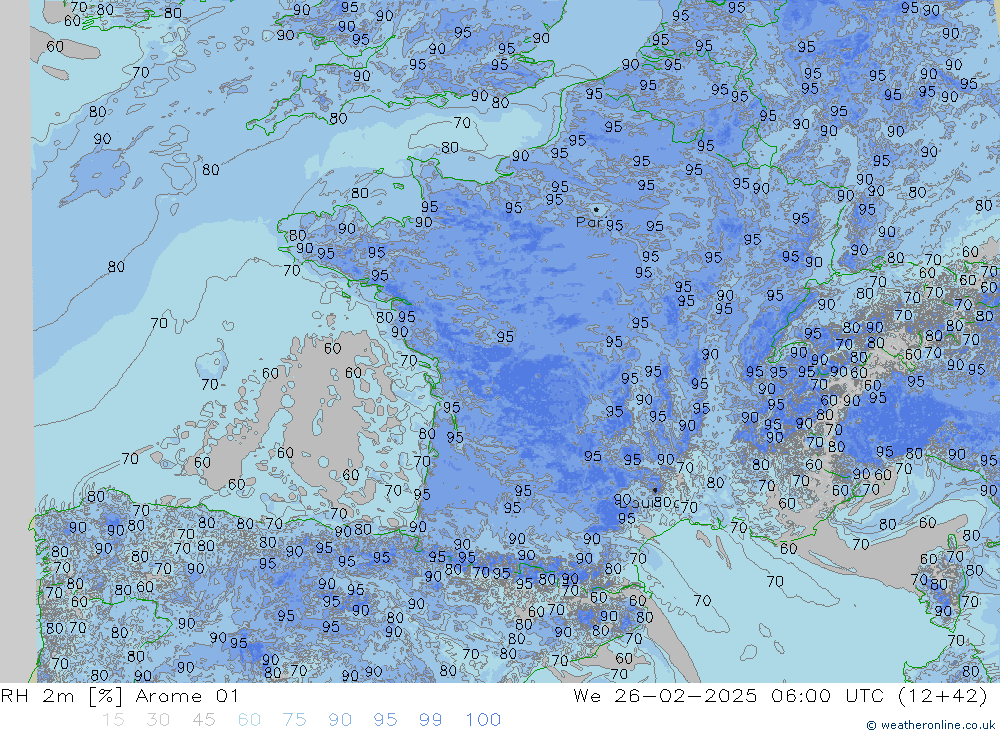Select the 15 value in the color legend
1000x733 pixels.
pos(113,720)
